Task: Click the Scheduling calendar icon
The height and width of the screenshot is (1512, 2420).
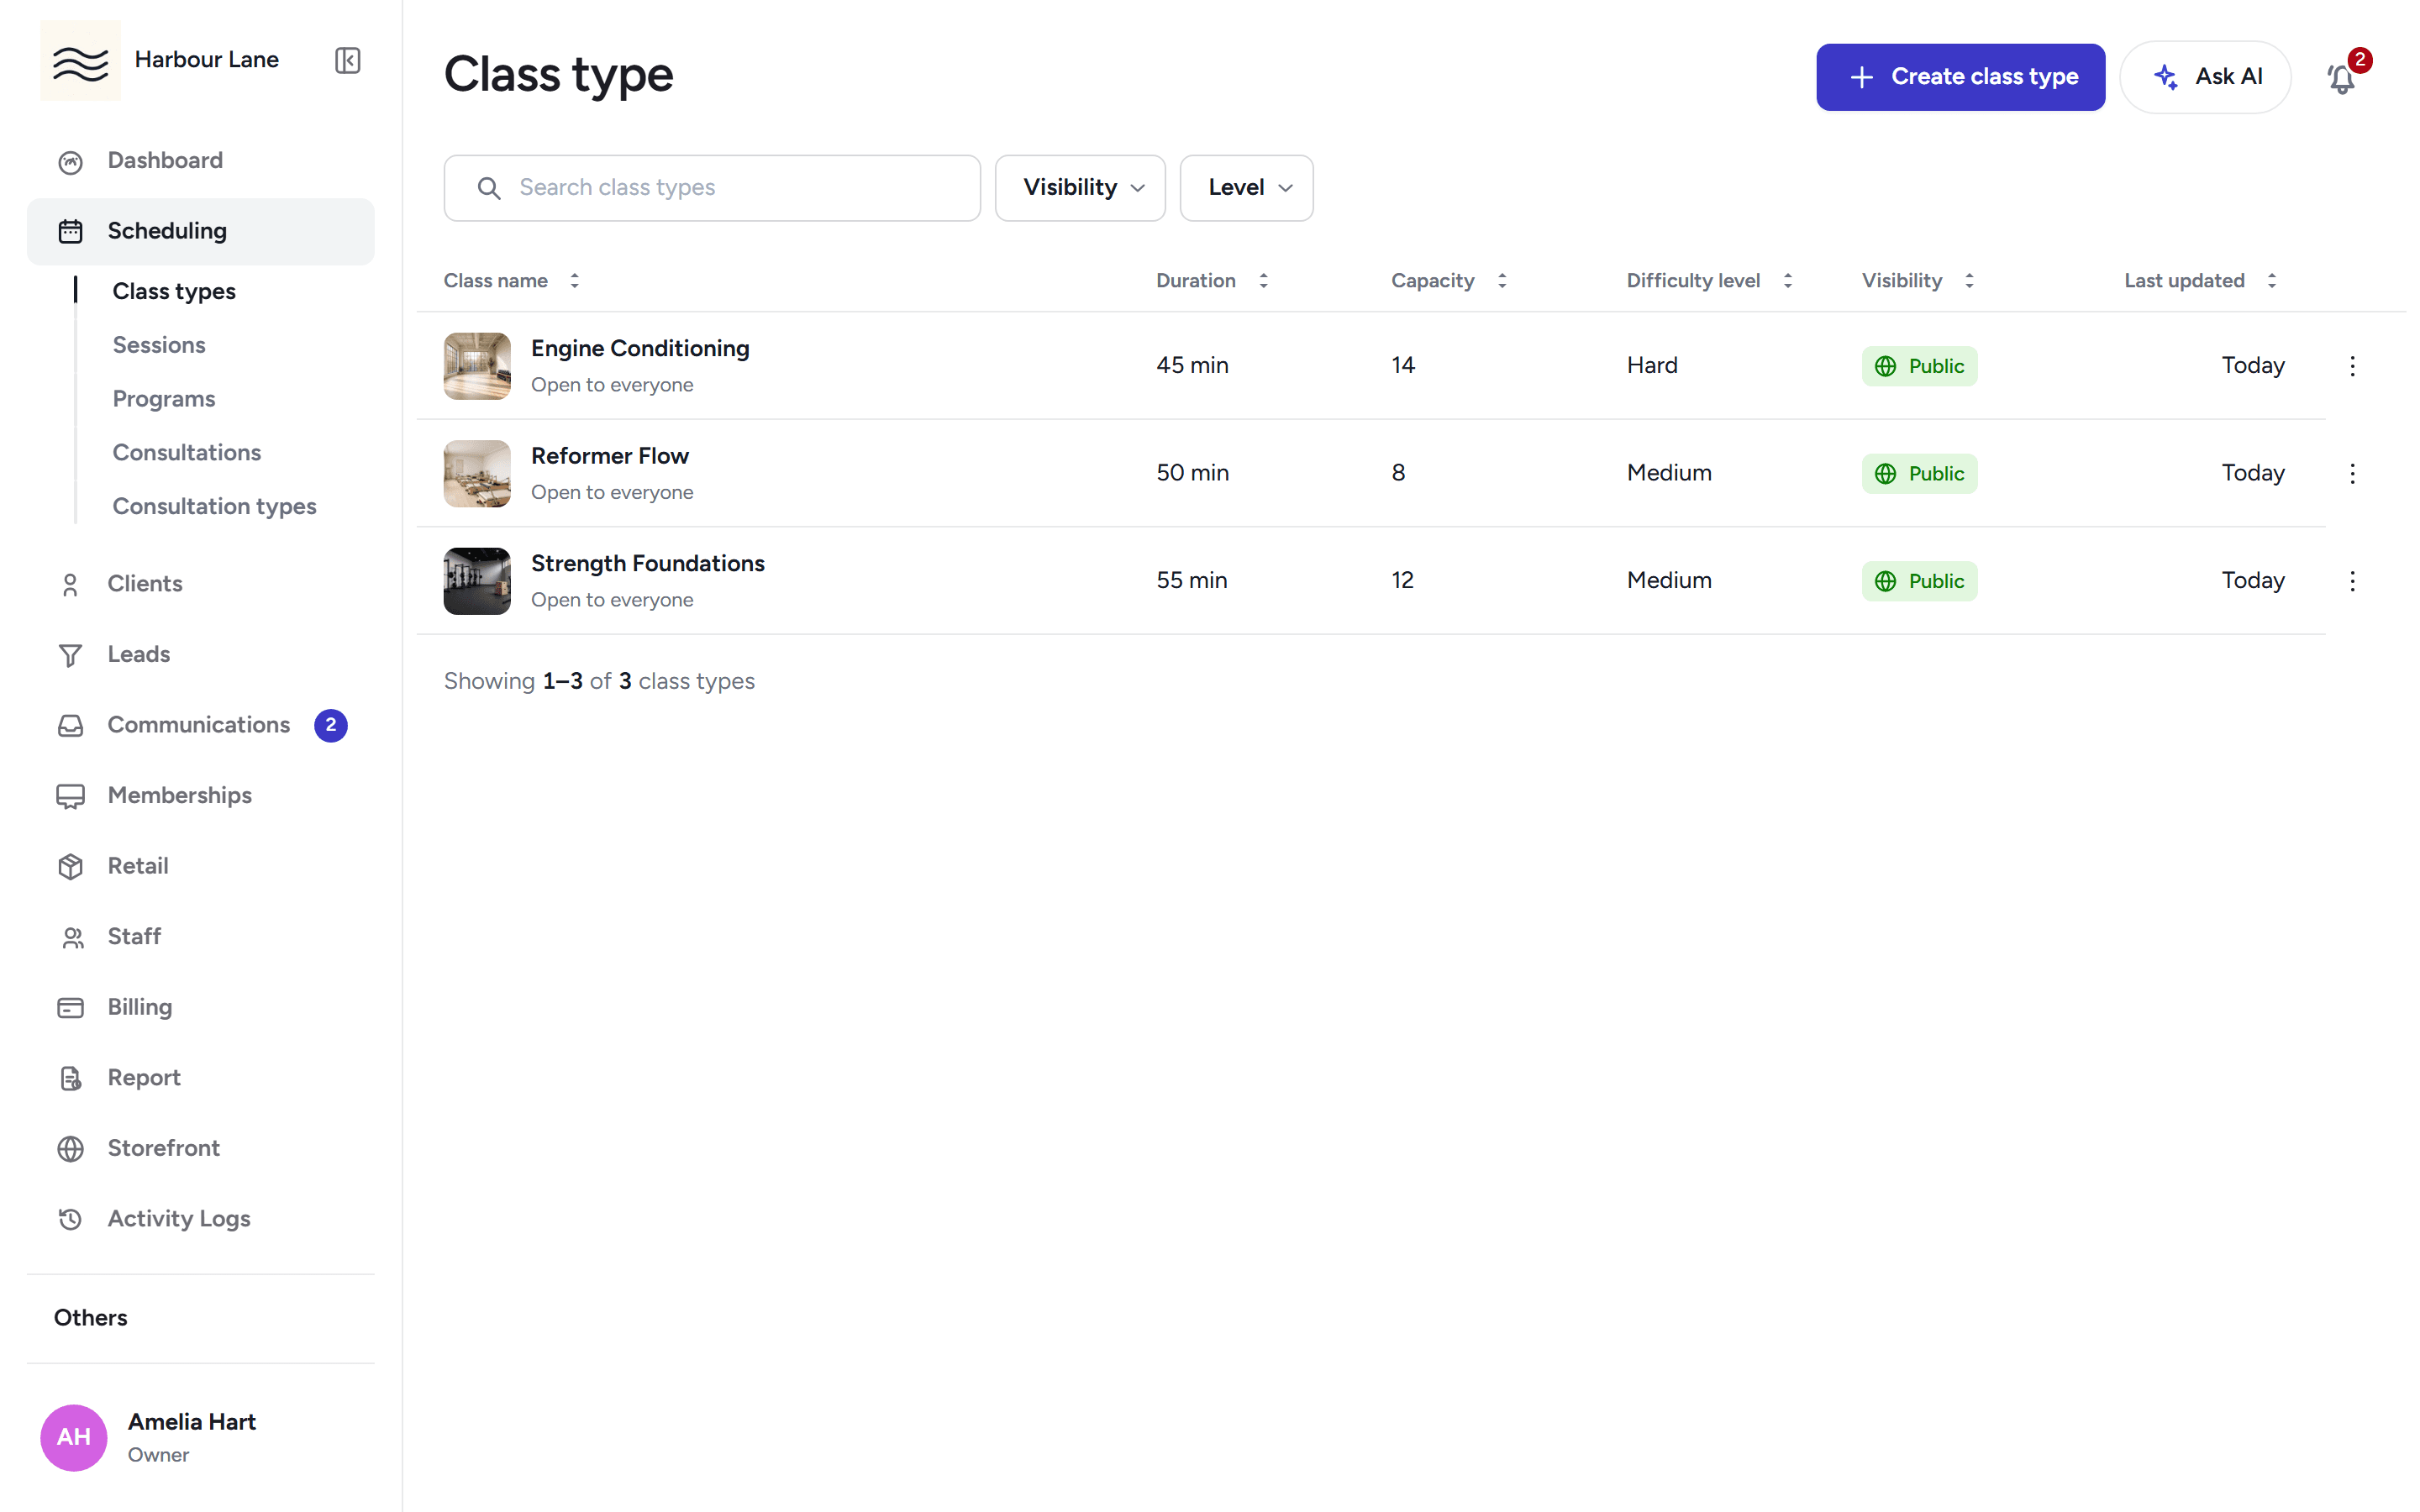Action: [x=70, y=231]
